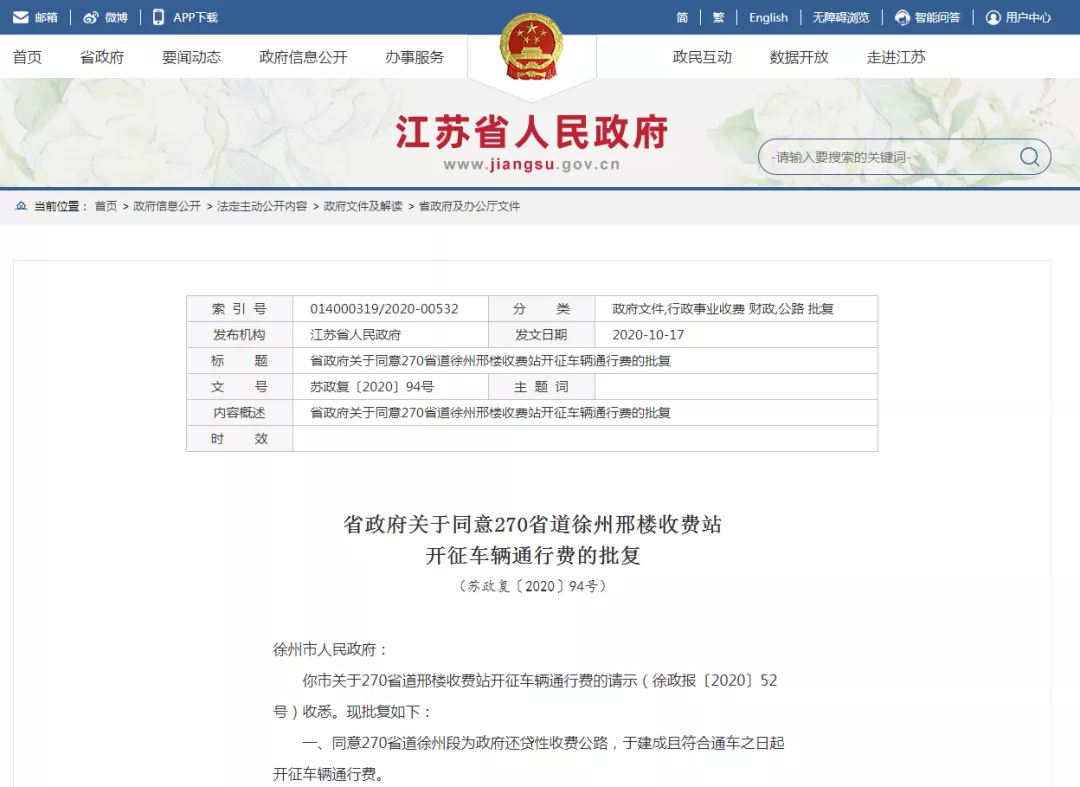The image size is (1080, 787).
Task: Click the 用户中心 user icon
Action: click(x=993, y=17)
